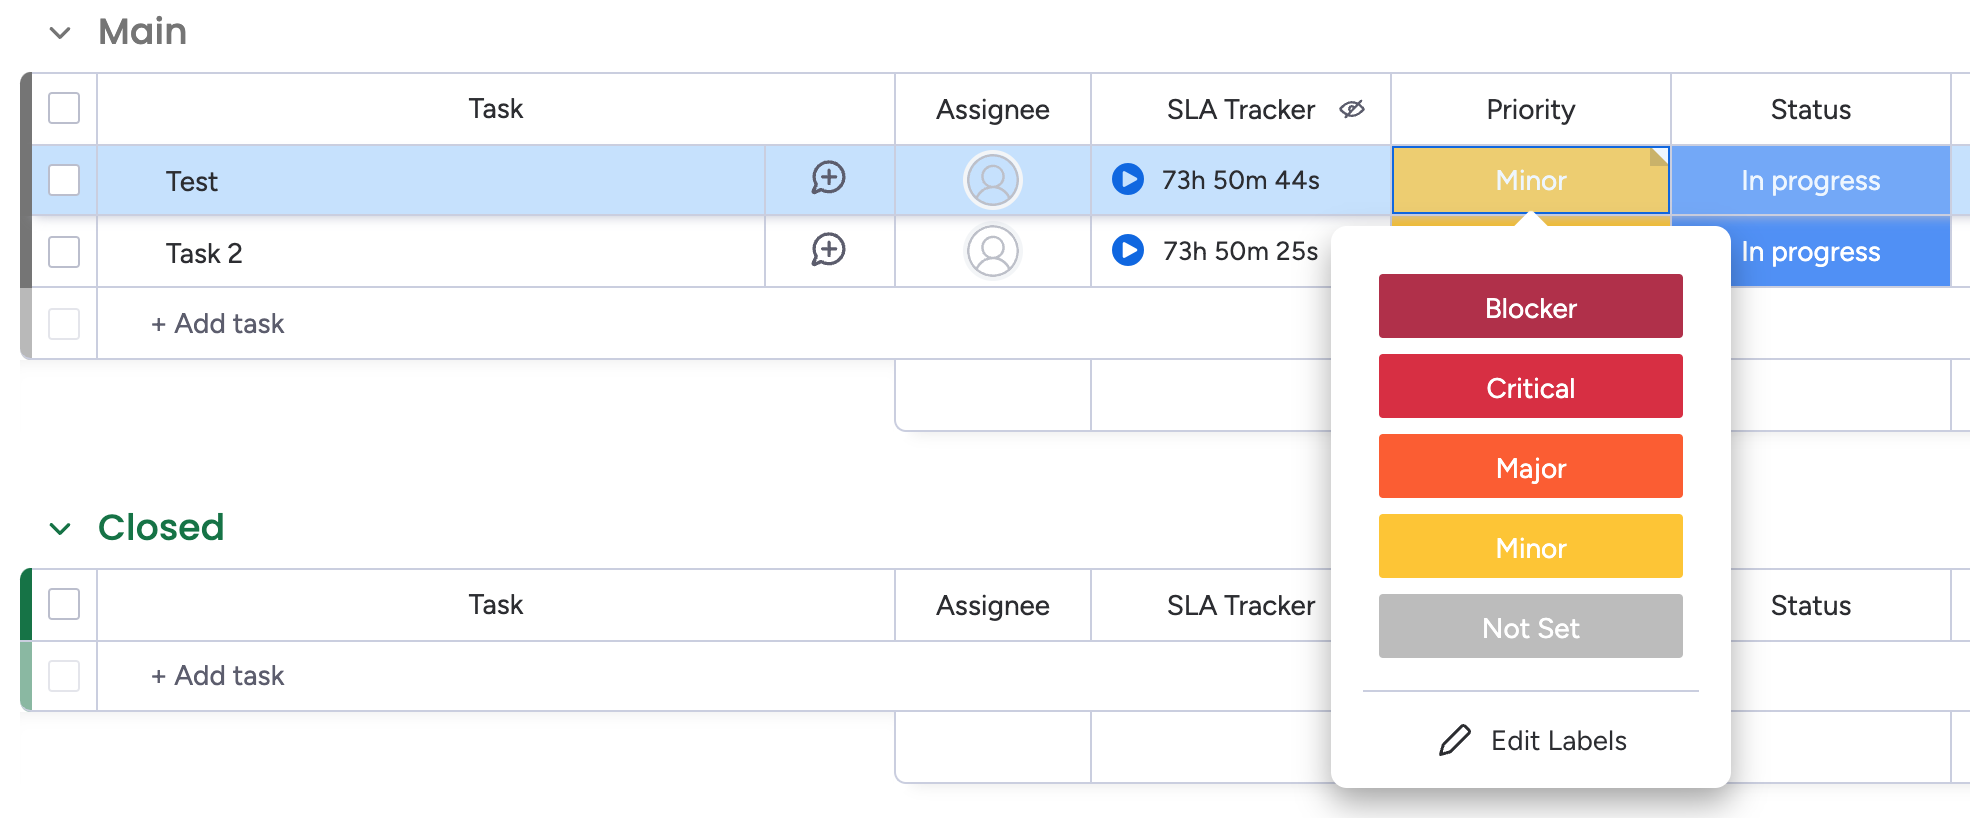Click the Assignee column header in Main
This screenshot has width=1970, height=818.
coord(992,109)
